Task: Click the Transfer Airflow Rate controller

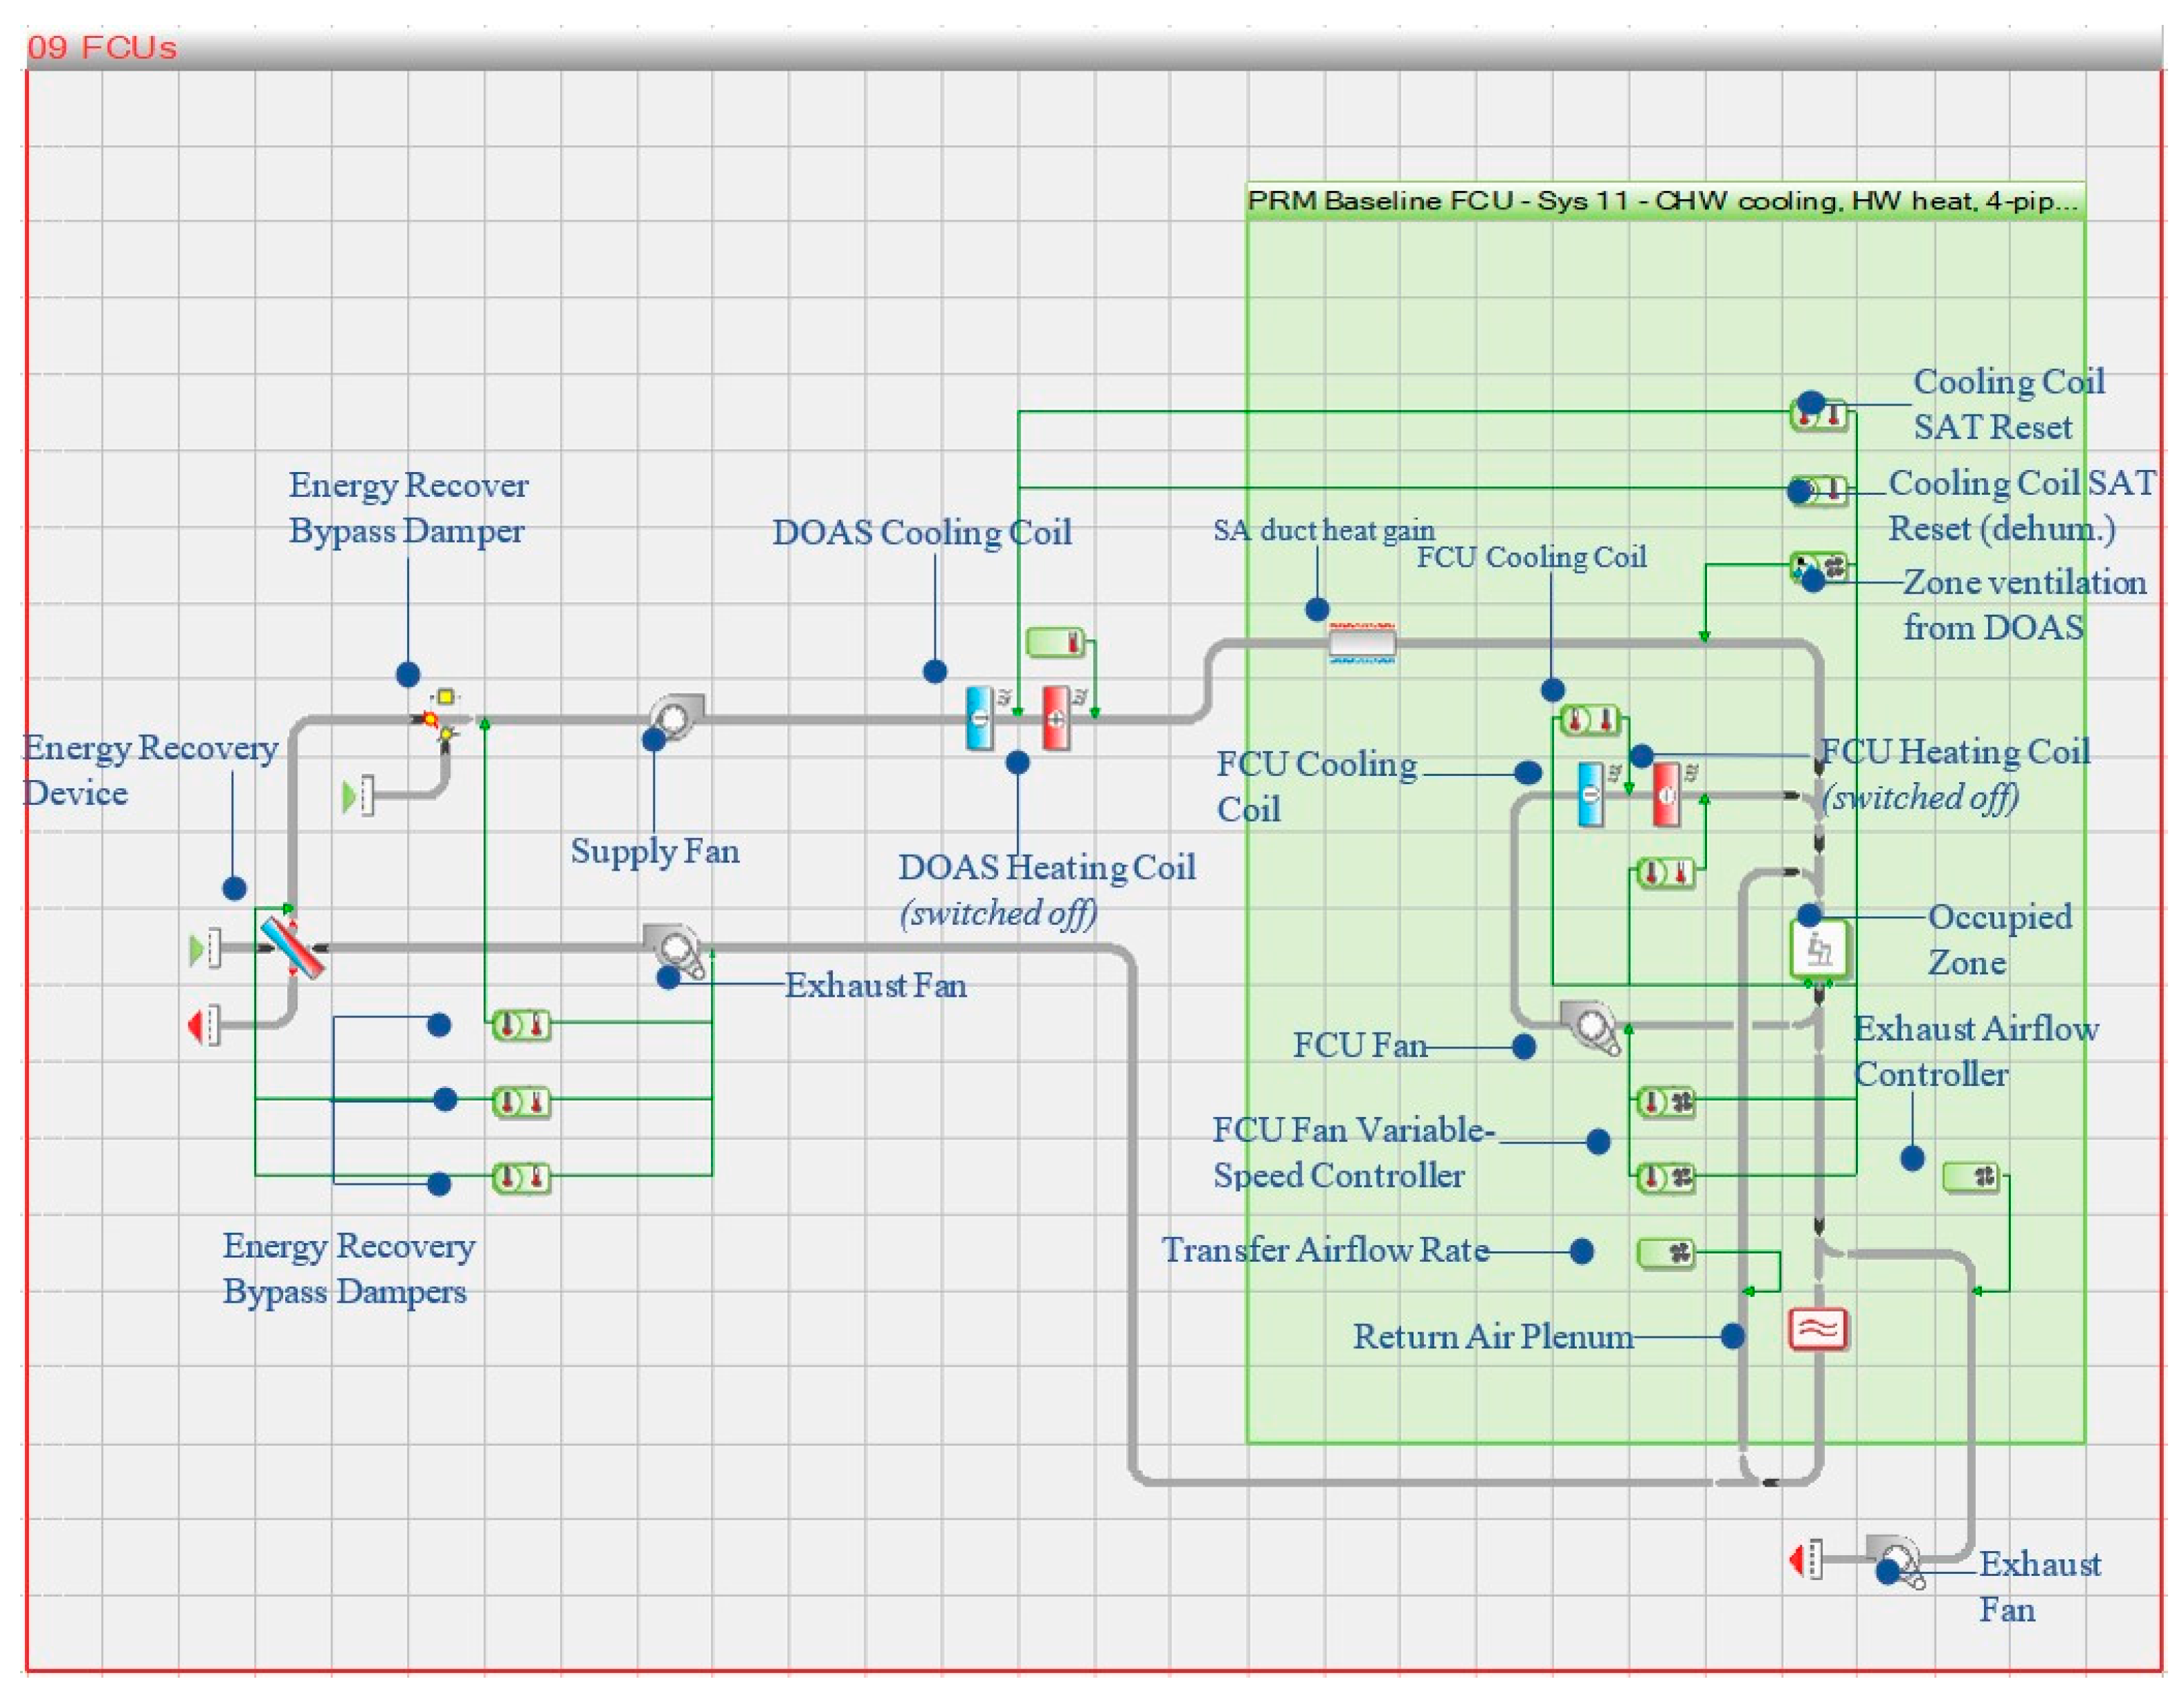Action: pos(1666,1252)
